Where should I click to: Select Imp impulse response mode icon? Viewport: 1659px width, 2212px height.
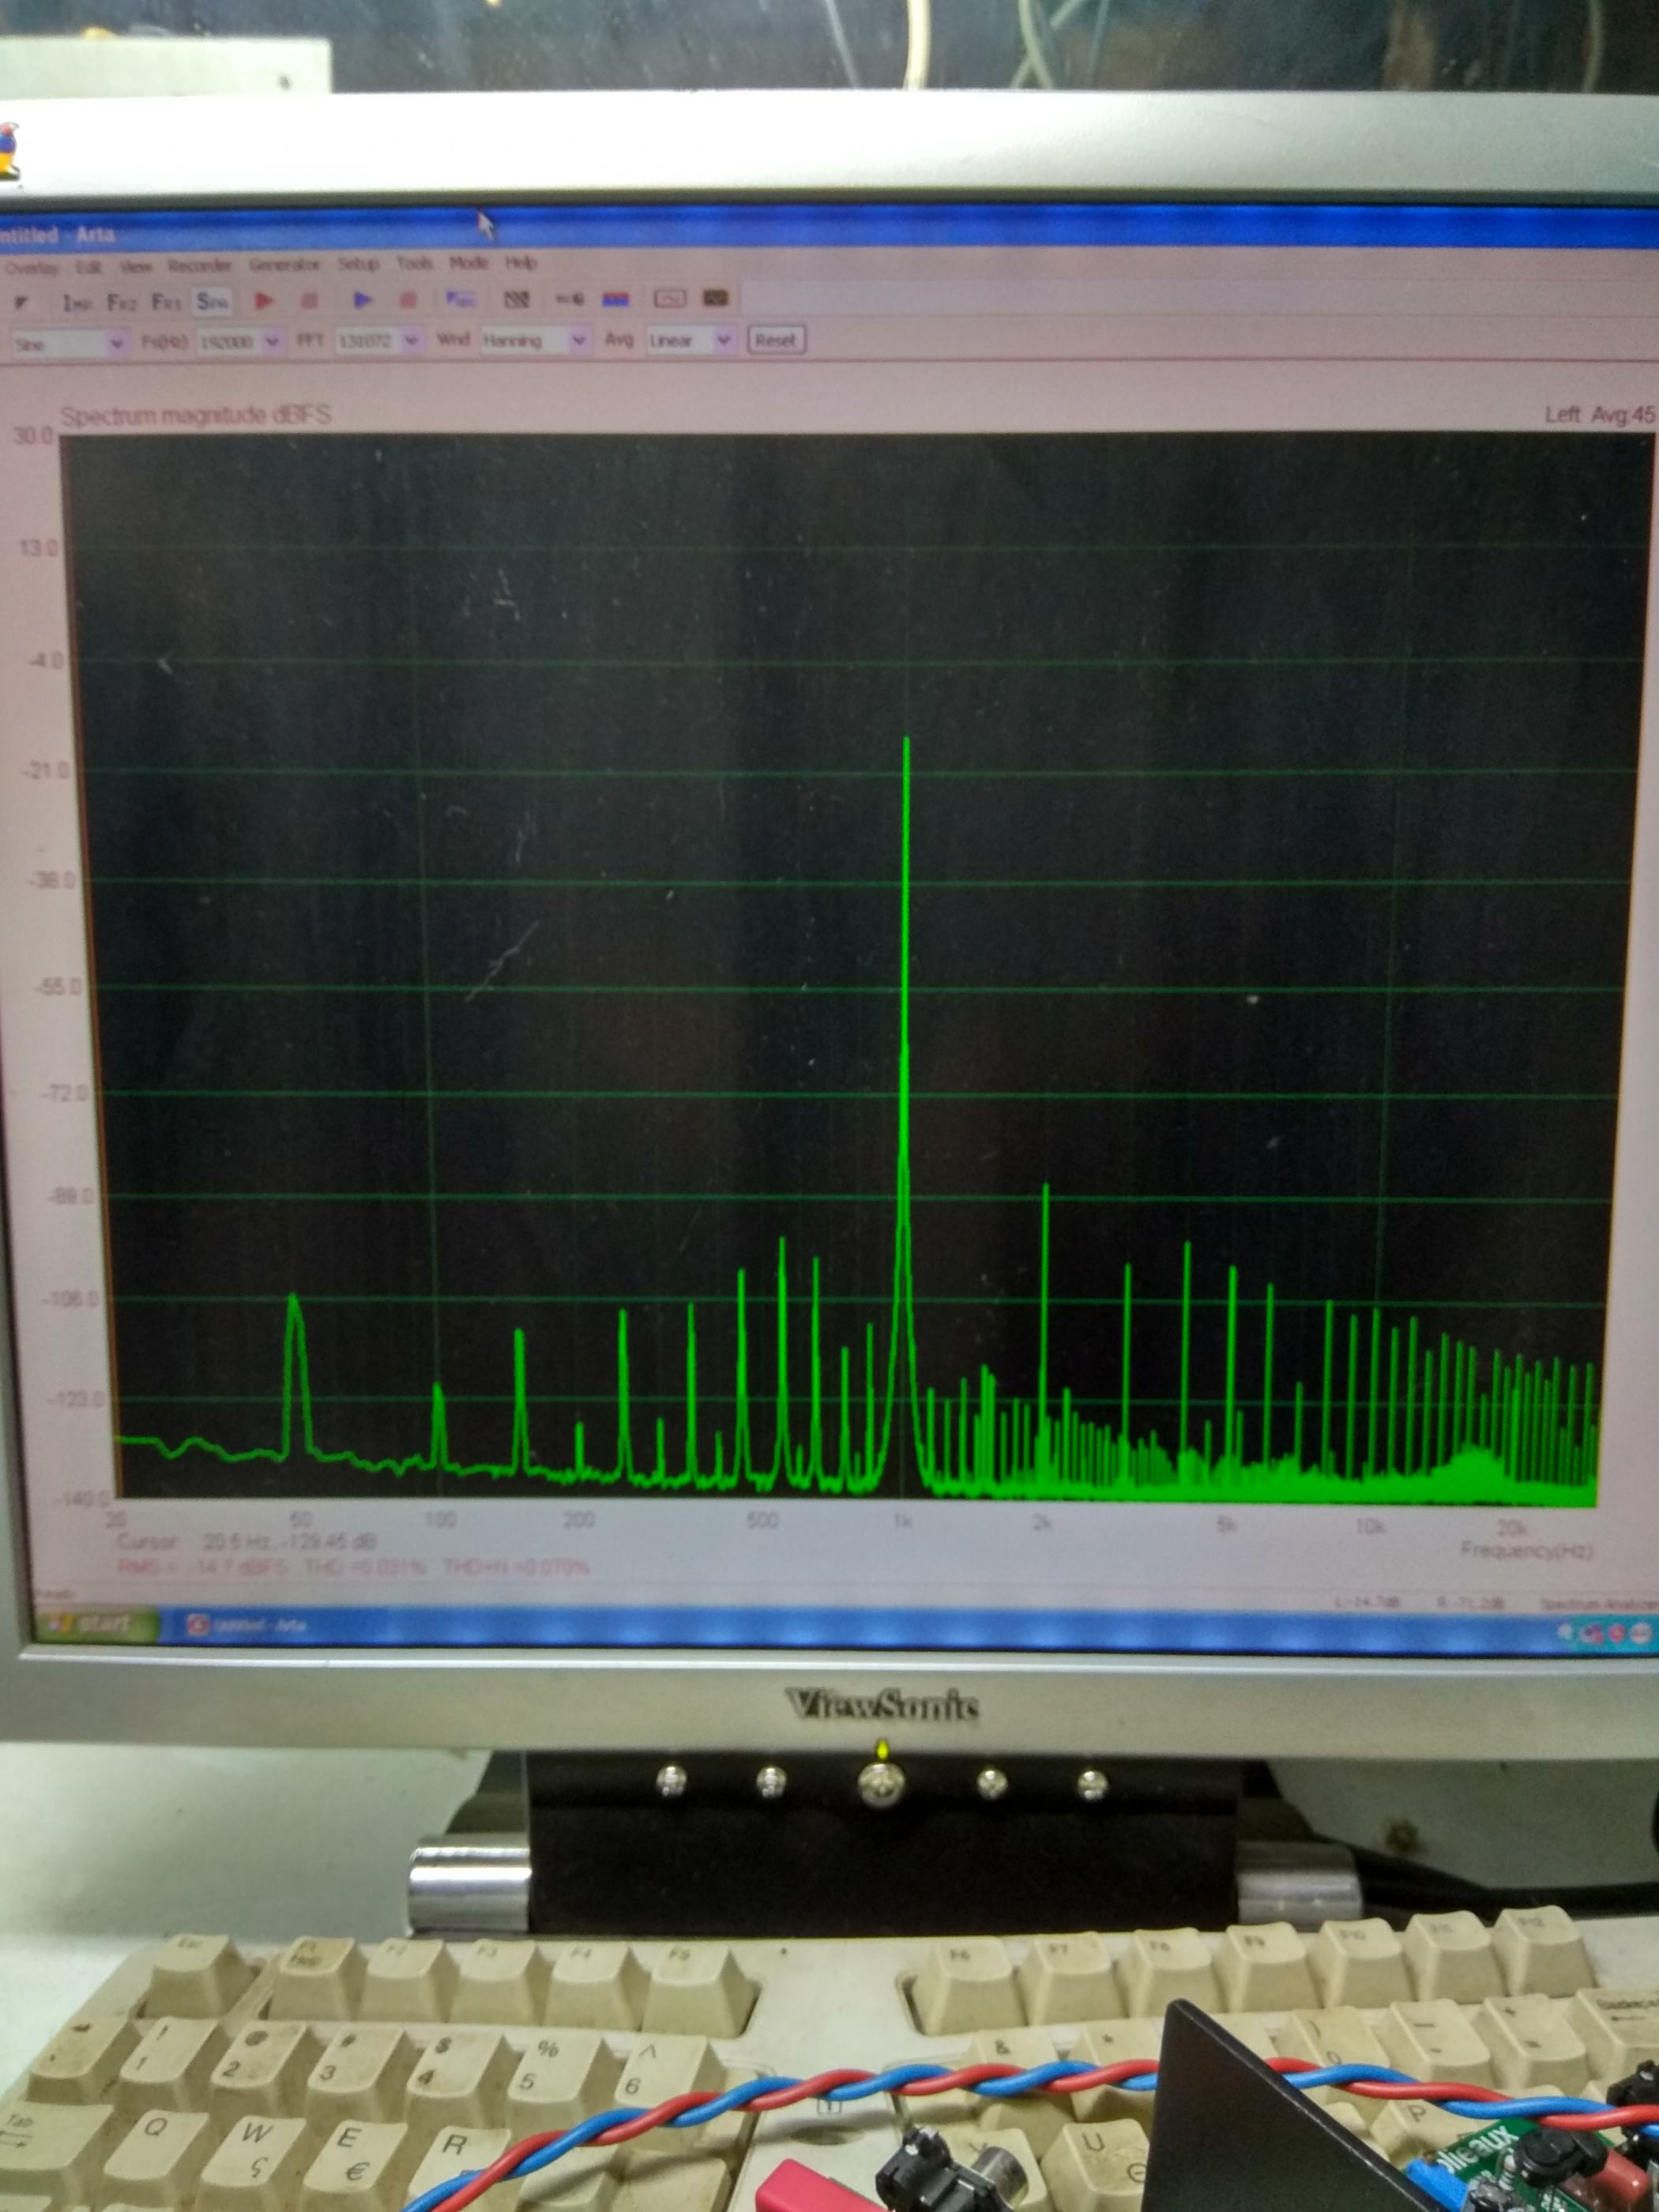coord(77,302)
